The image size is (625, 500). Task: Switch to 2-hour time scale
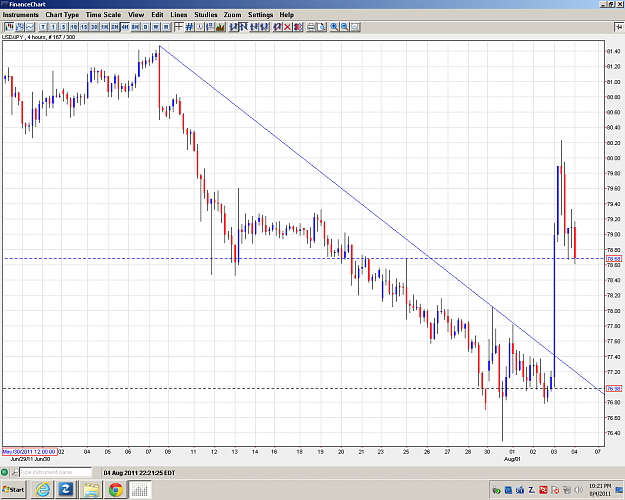(x=115, y=27)
